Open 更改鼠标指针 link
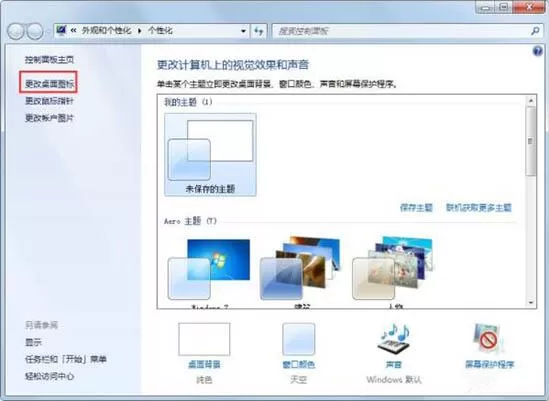Screen dimensions: 549x401 coord(49,101)
